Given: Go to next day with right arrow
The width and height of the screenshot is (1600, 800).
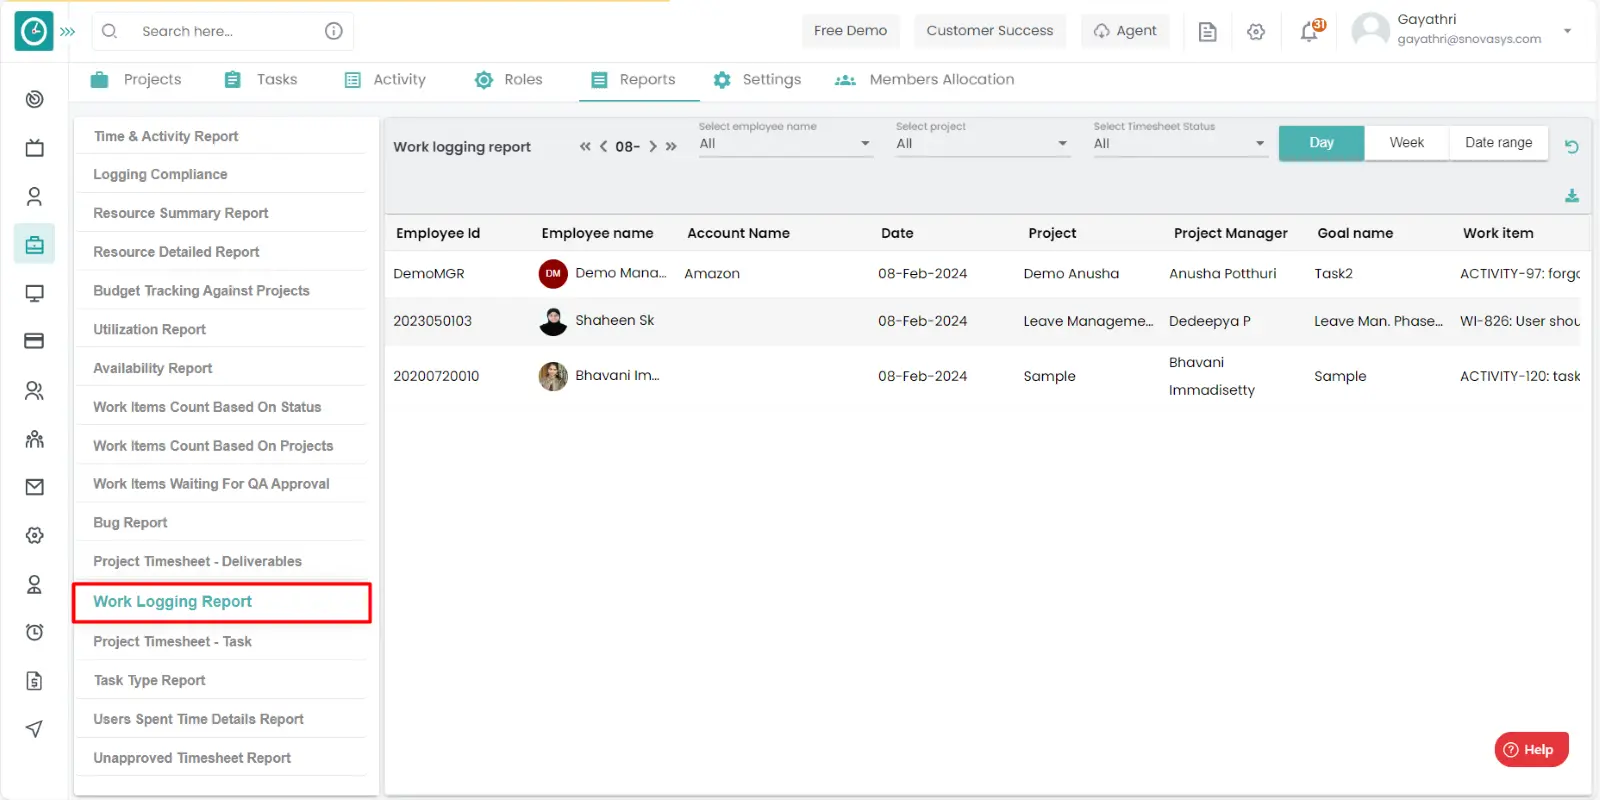Looking at the screenshot, I should 653,146.
